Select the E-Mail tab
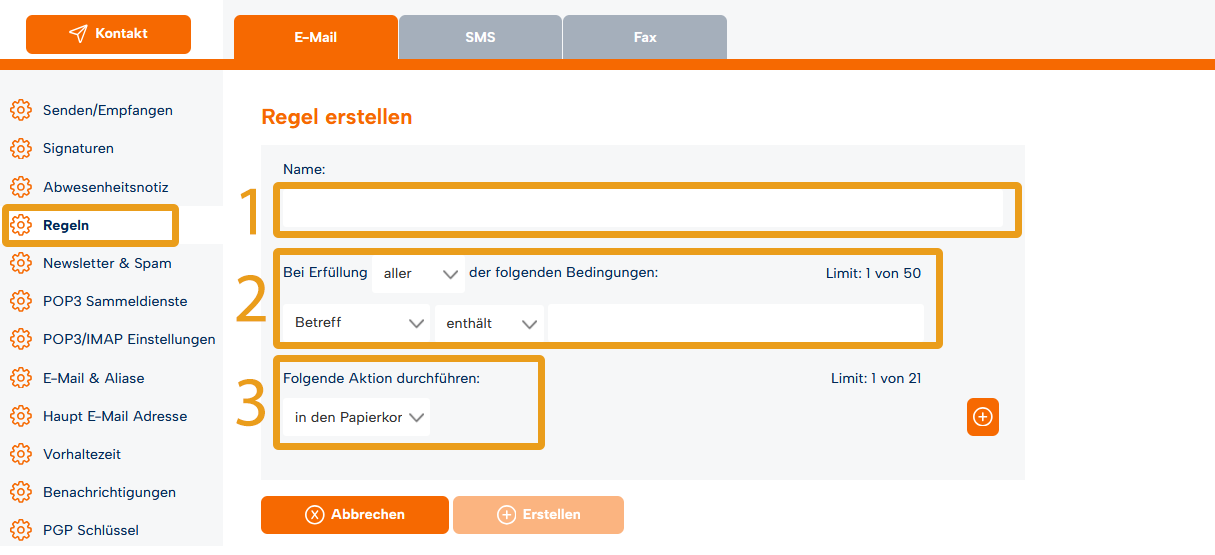 coord(316,37)
